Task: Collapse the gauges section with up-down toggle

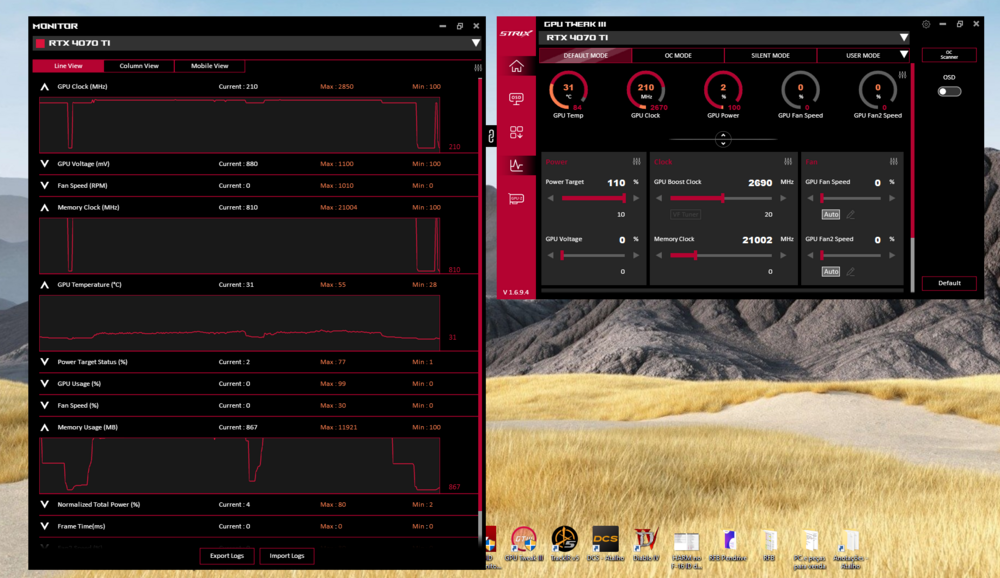Action: click(723, 139)
